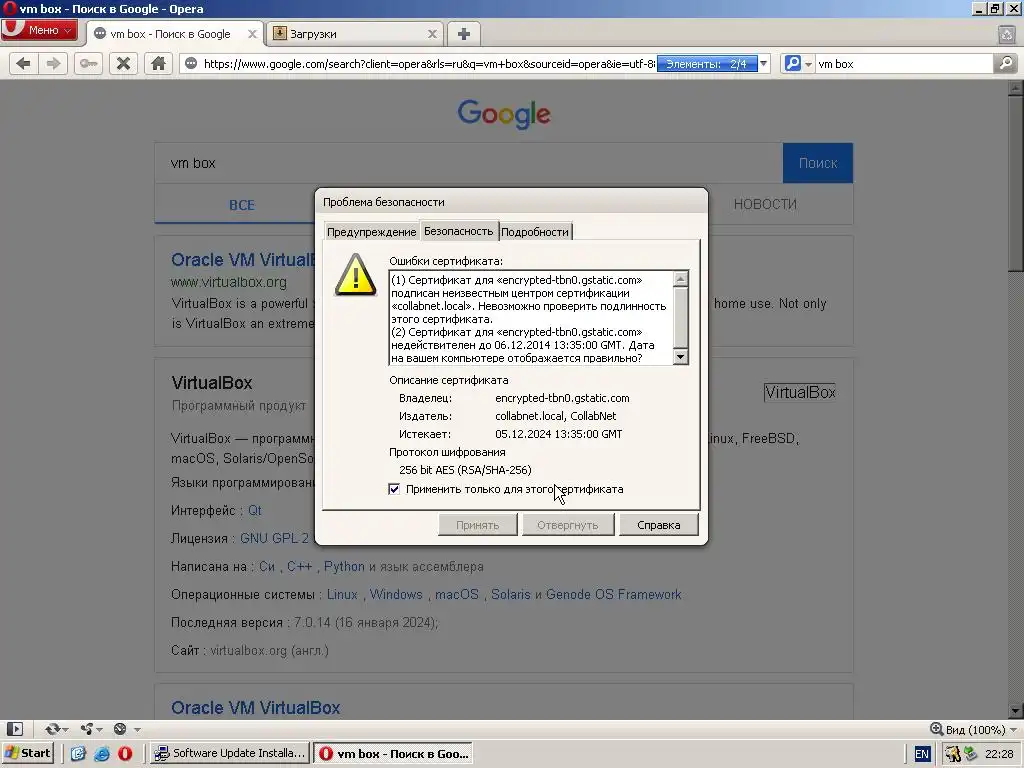
Task: Click the Opera Link sync icon
Action: (x=52, y=729)
